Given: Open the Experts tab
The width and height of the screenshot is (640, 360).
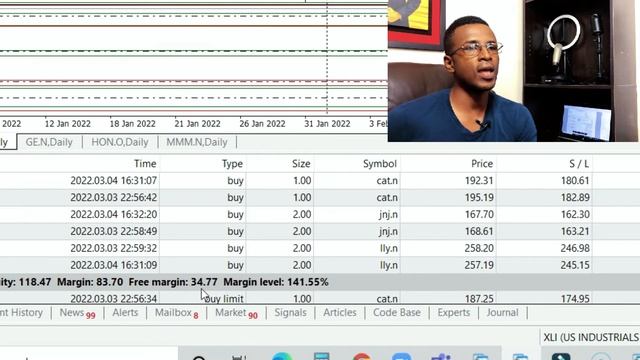Looking at the screenshot, I should [453, 313].
